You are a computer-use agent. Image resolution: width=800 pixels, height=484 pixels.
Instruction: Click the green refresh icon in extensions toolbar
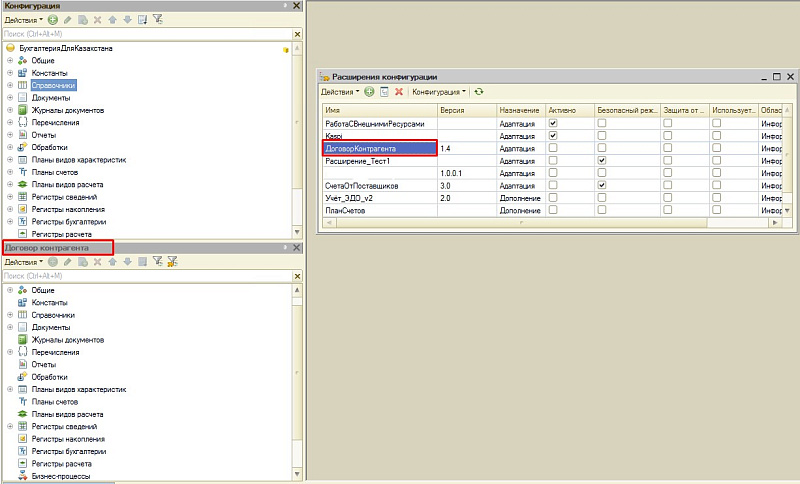[x=479, y=91]
